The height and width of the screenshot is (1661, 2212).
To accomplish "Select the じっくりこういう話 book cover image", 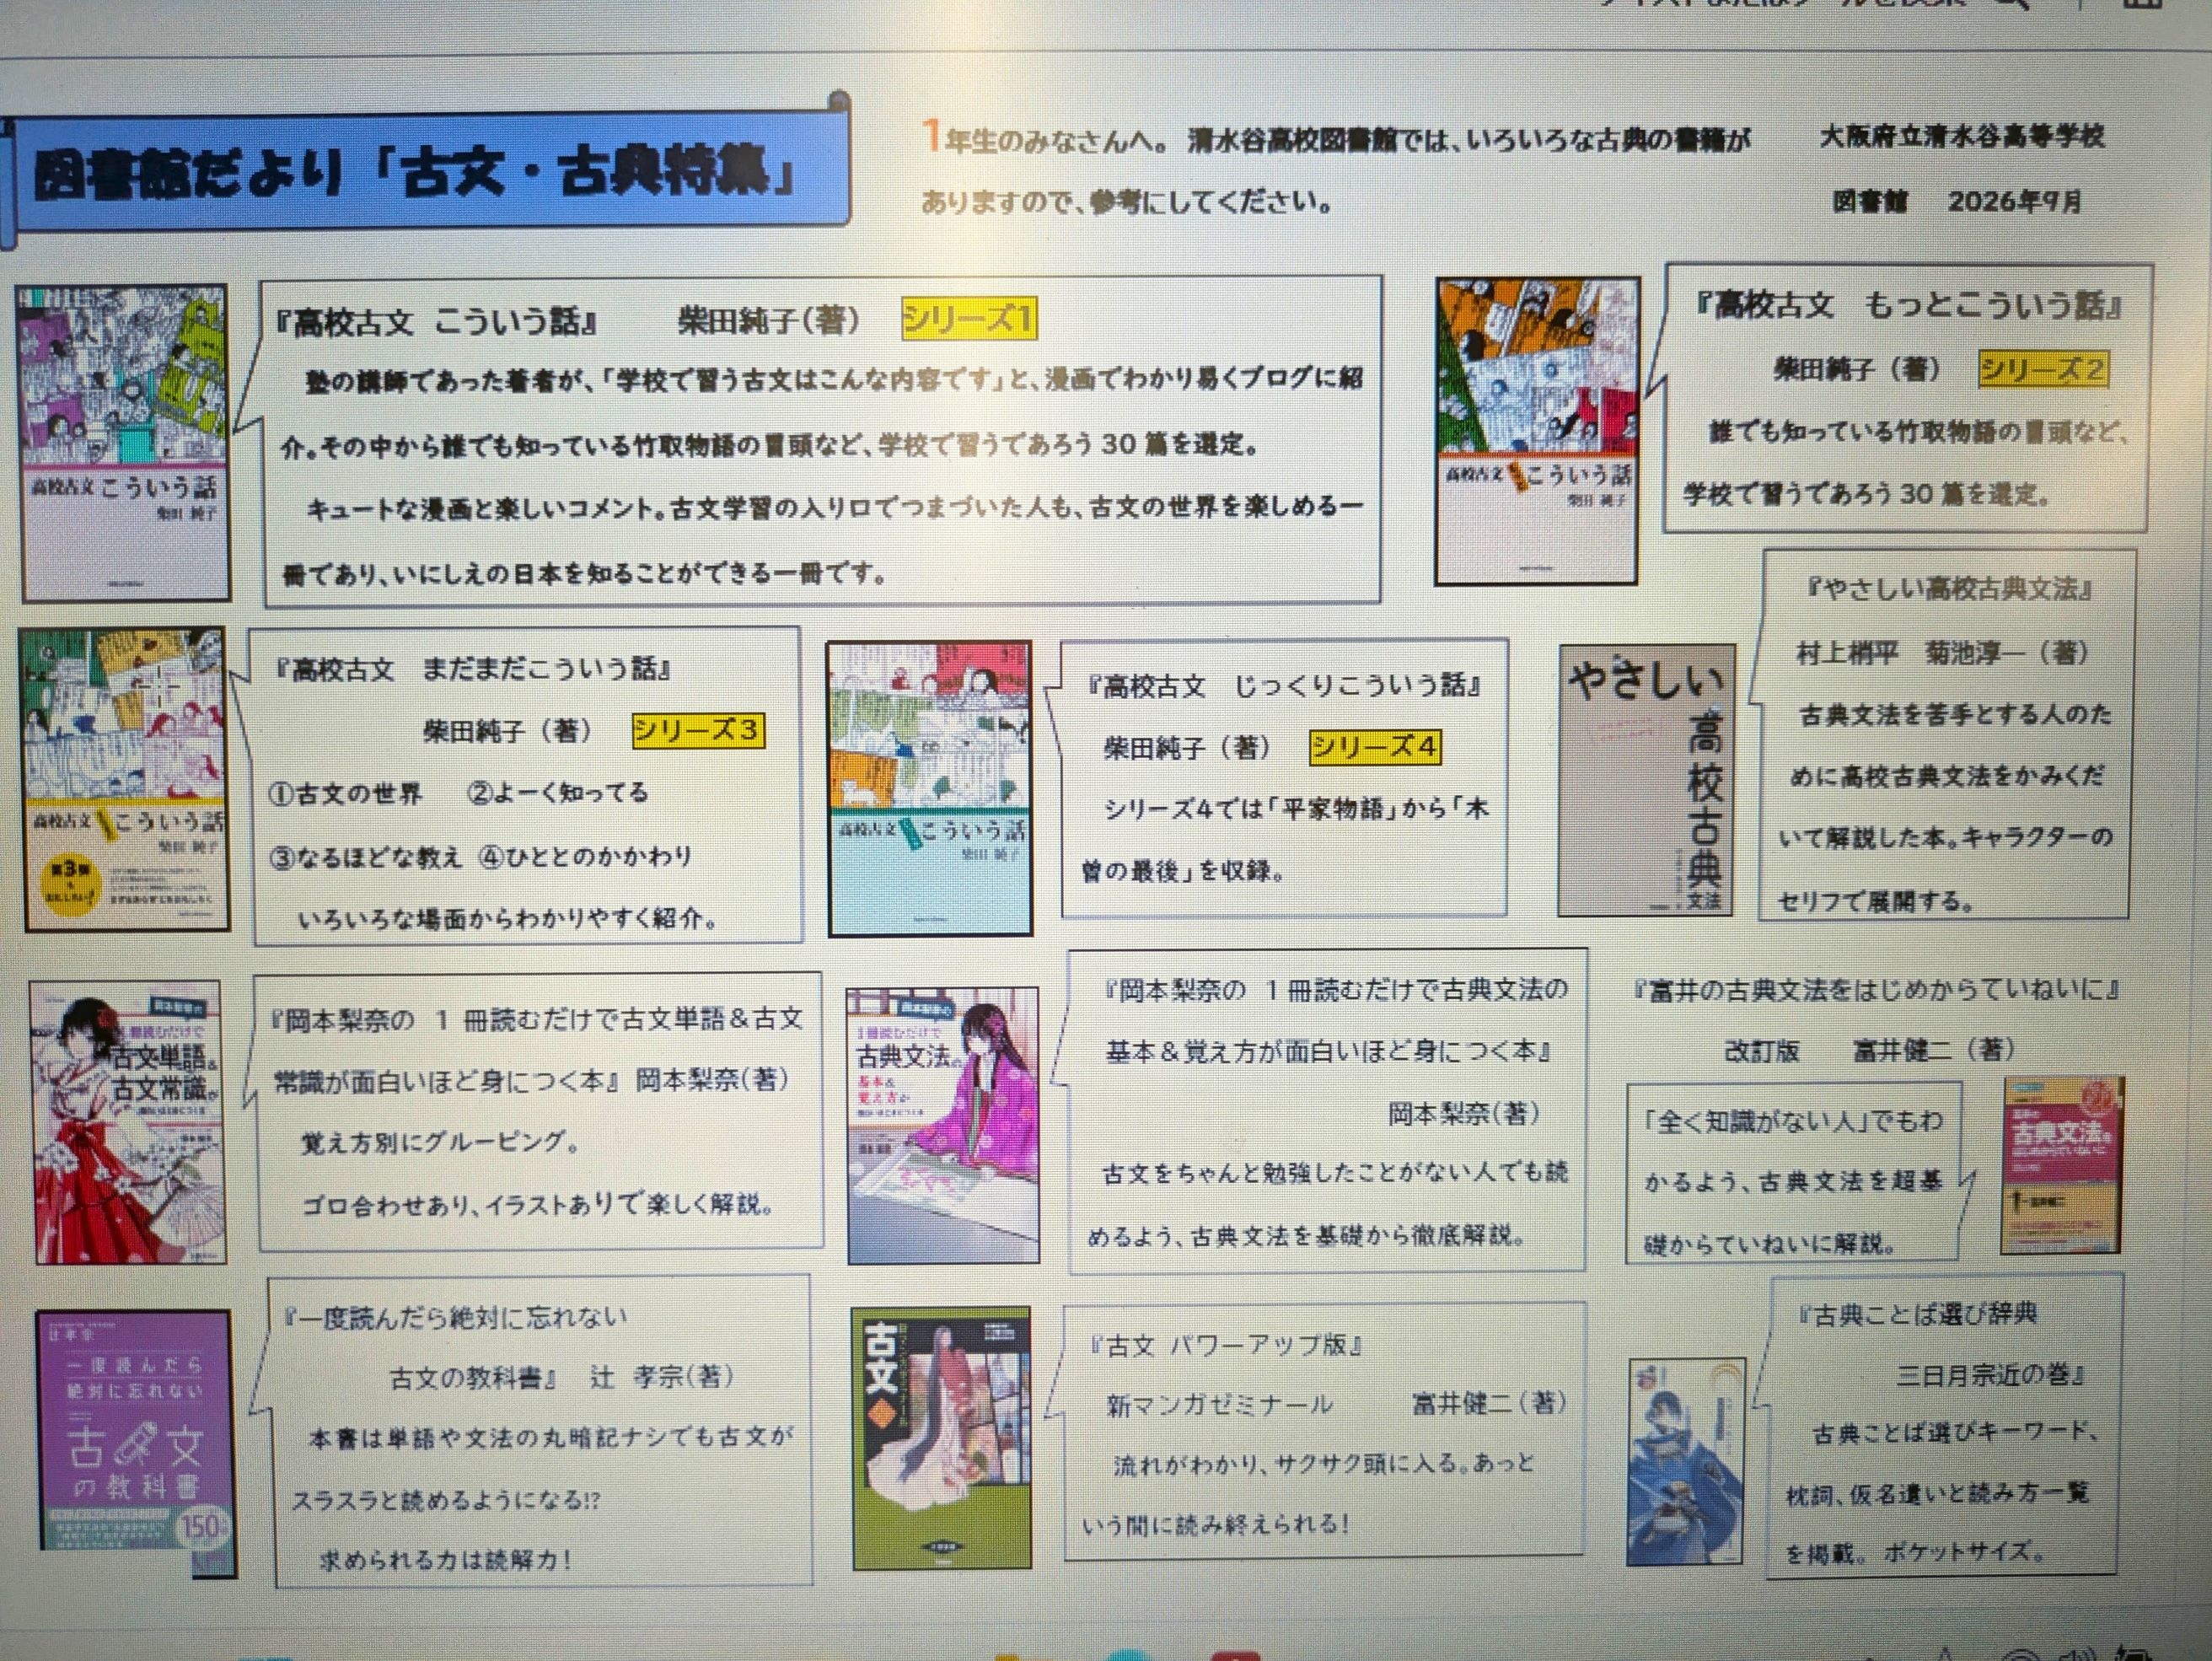I will coord(929,789).
